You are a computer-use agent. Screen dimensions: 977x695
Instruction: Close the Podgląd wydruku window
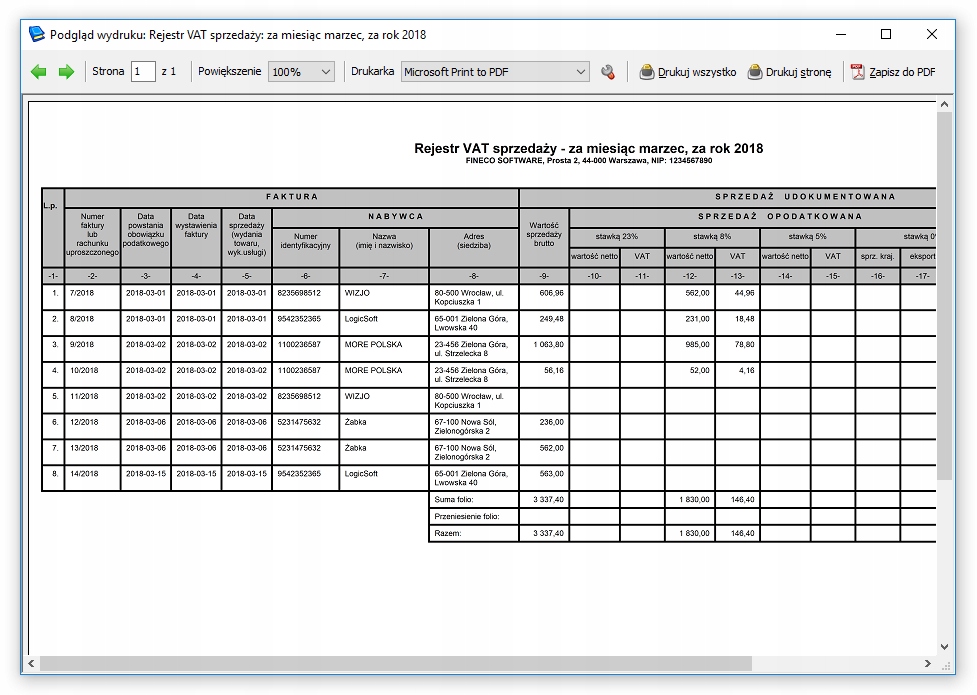[x=932, y=34]
